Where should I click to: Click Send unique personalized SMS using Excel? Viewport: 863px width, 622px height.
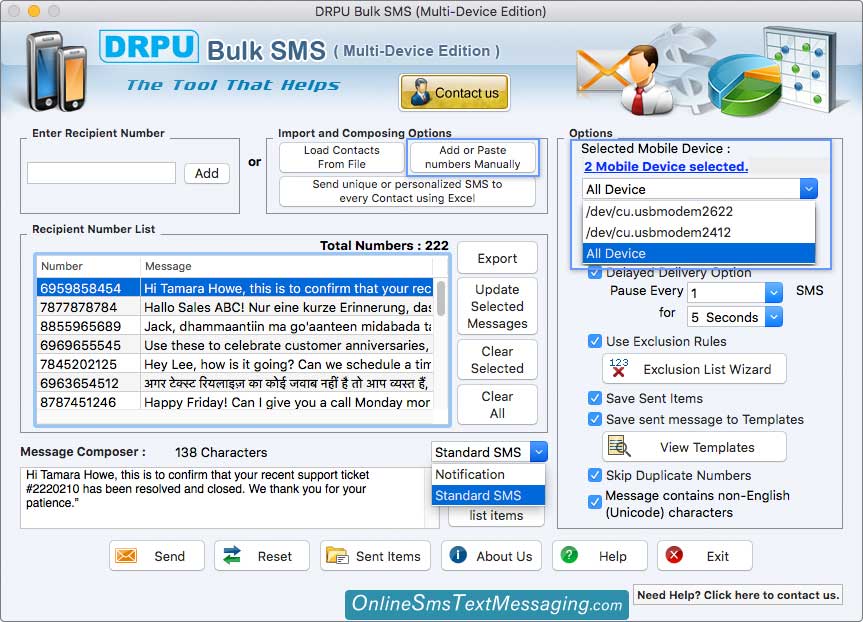(x=407, y=191)
